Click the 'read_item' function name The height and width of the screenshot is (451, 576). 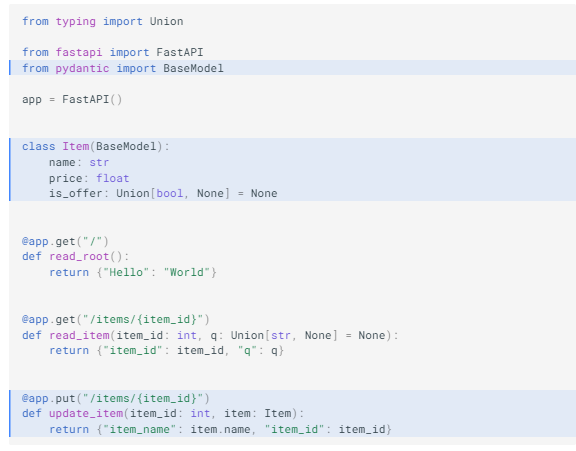tap(79, 335)
